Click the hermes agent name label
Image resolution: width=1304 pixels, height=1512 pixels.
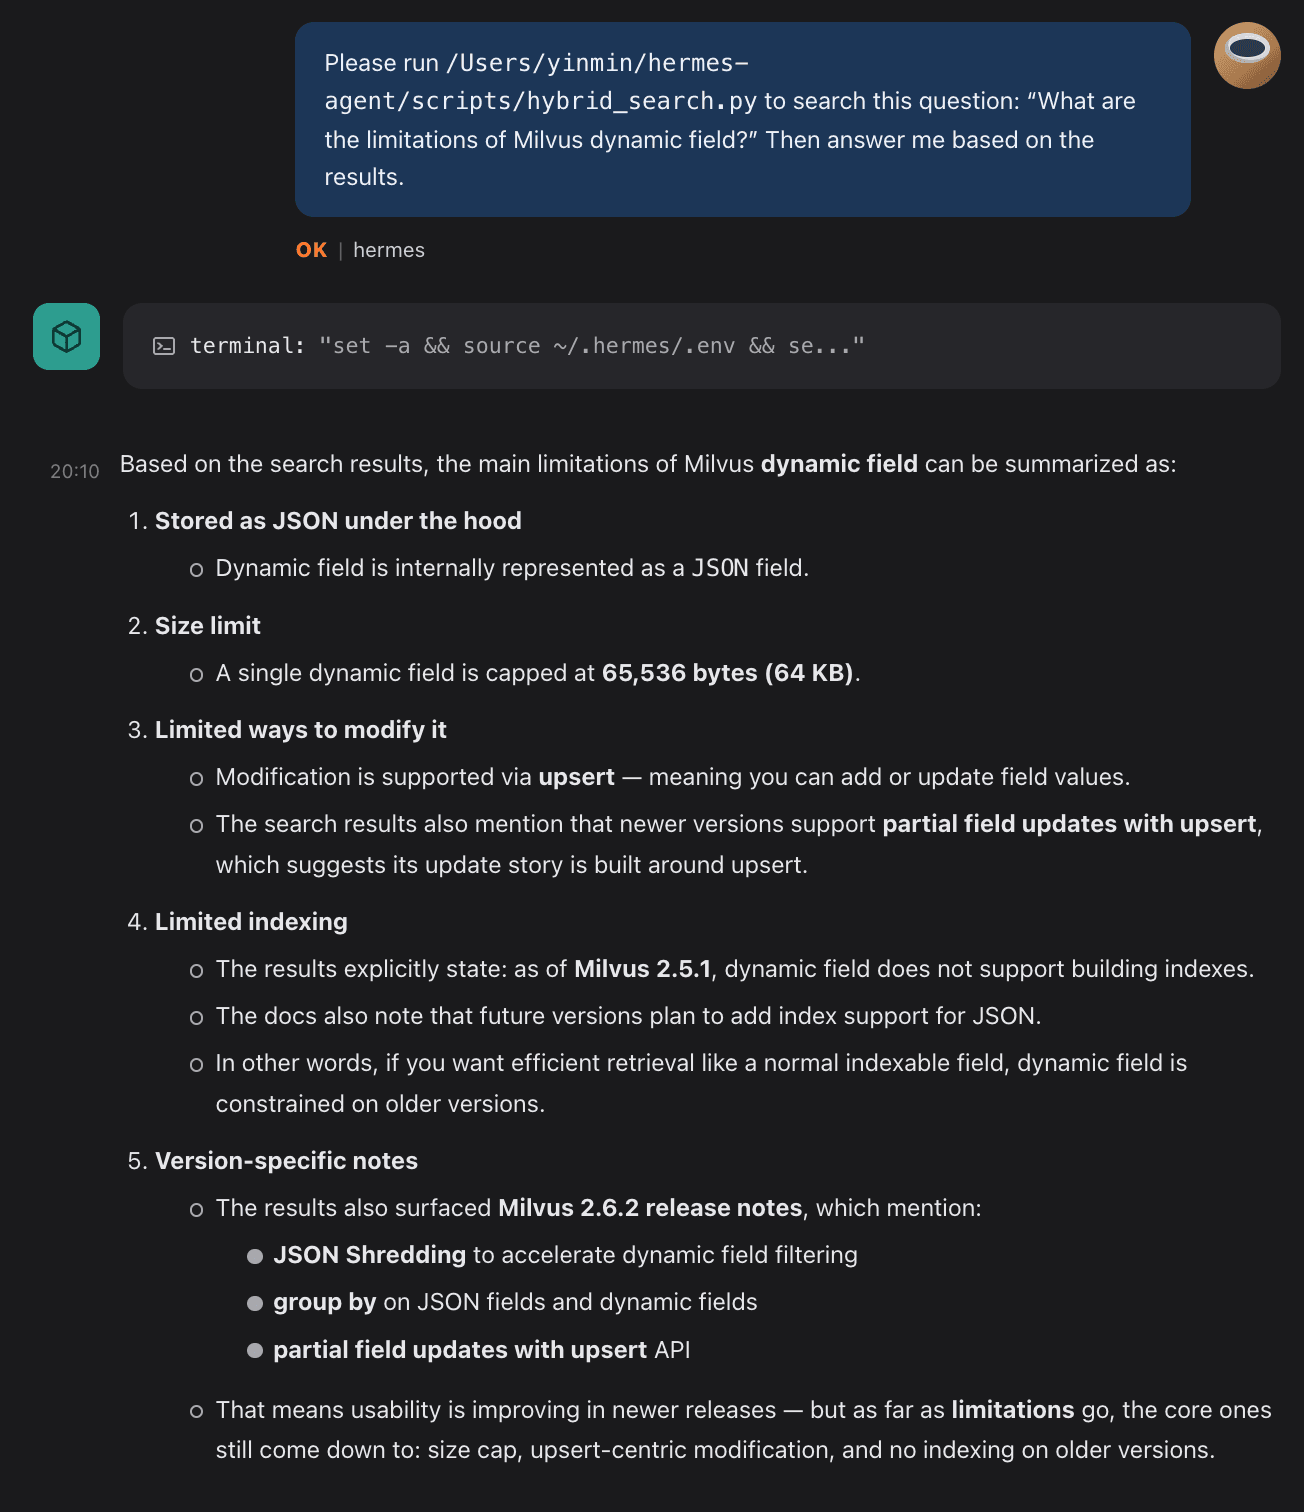389,250
